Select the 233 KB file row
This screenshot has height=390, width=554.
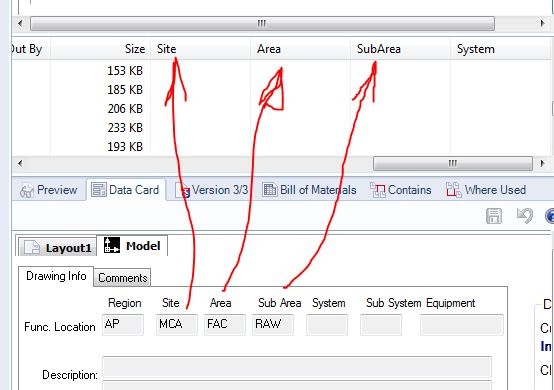(281, 128)
